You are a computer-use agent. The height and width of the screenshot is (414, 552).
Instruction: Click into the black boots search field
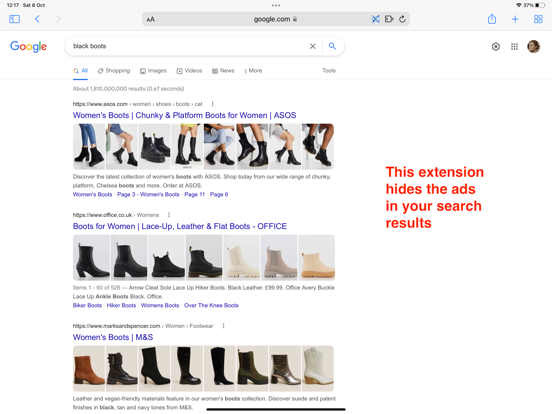[x=188, y=46]
